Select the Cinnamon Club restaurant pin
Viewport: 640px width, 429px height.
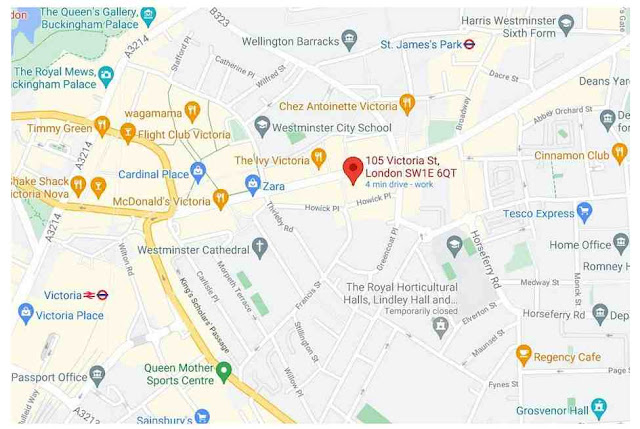click(620, 153)
